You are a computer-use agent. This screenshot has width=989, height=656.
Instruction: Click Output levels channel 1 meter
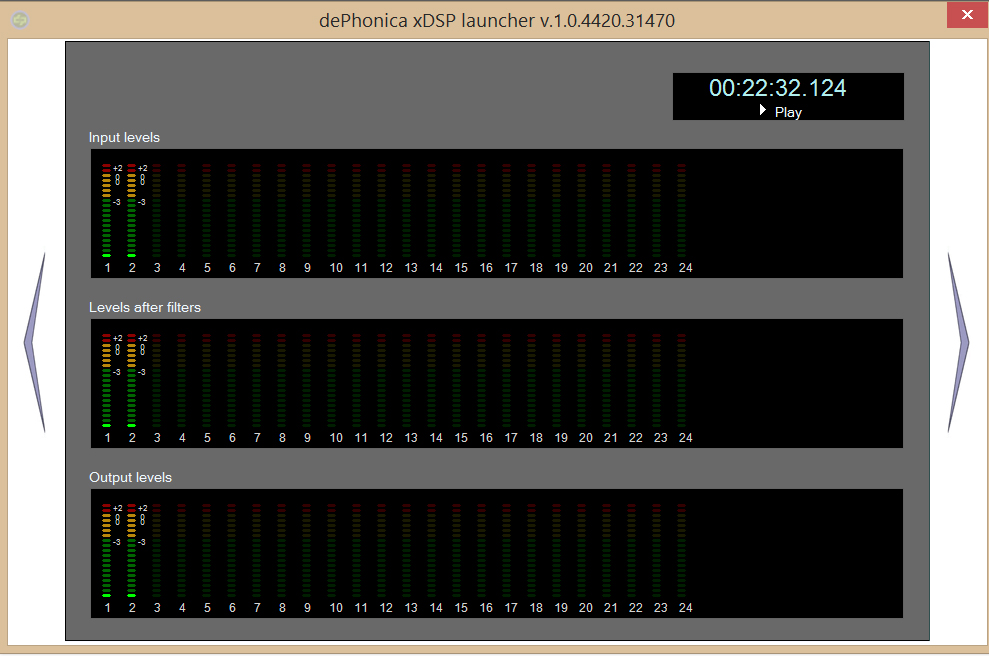(107, 550)
